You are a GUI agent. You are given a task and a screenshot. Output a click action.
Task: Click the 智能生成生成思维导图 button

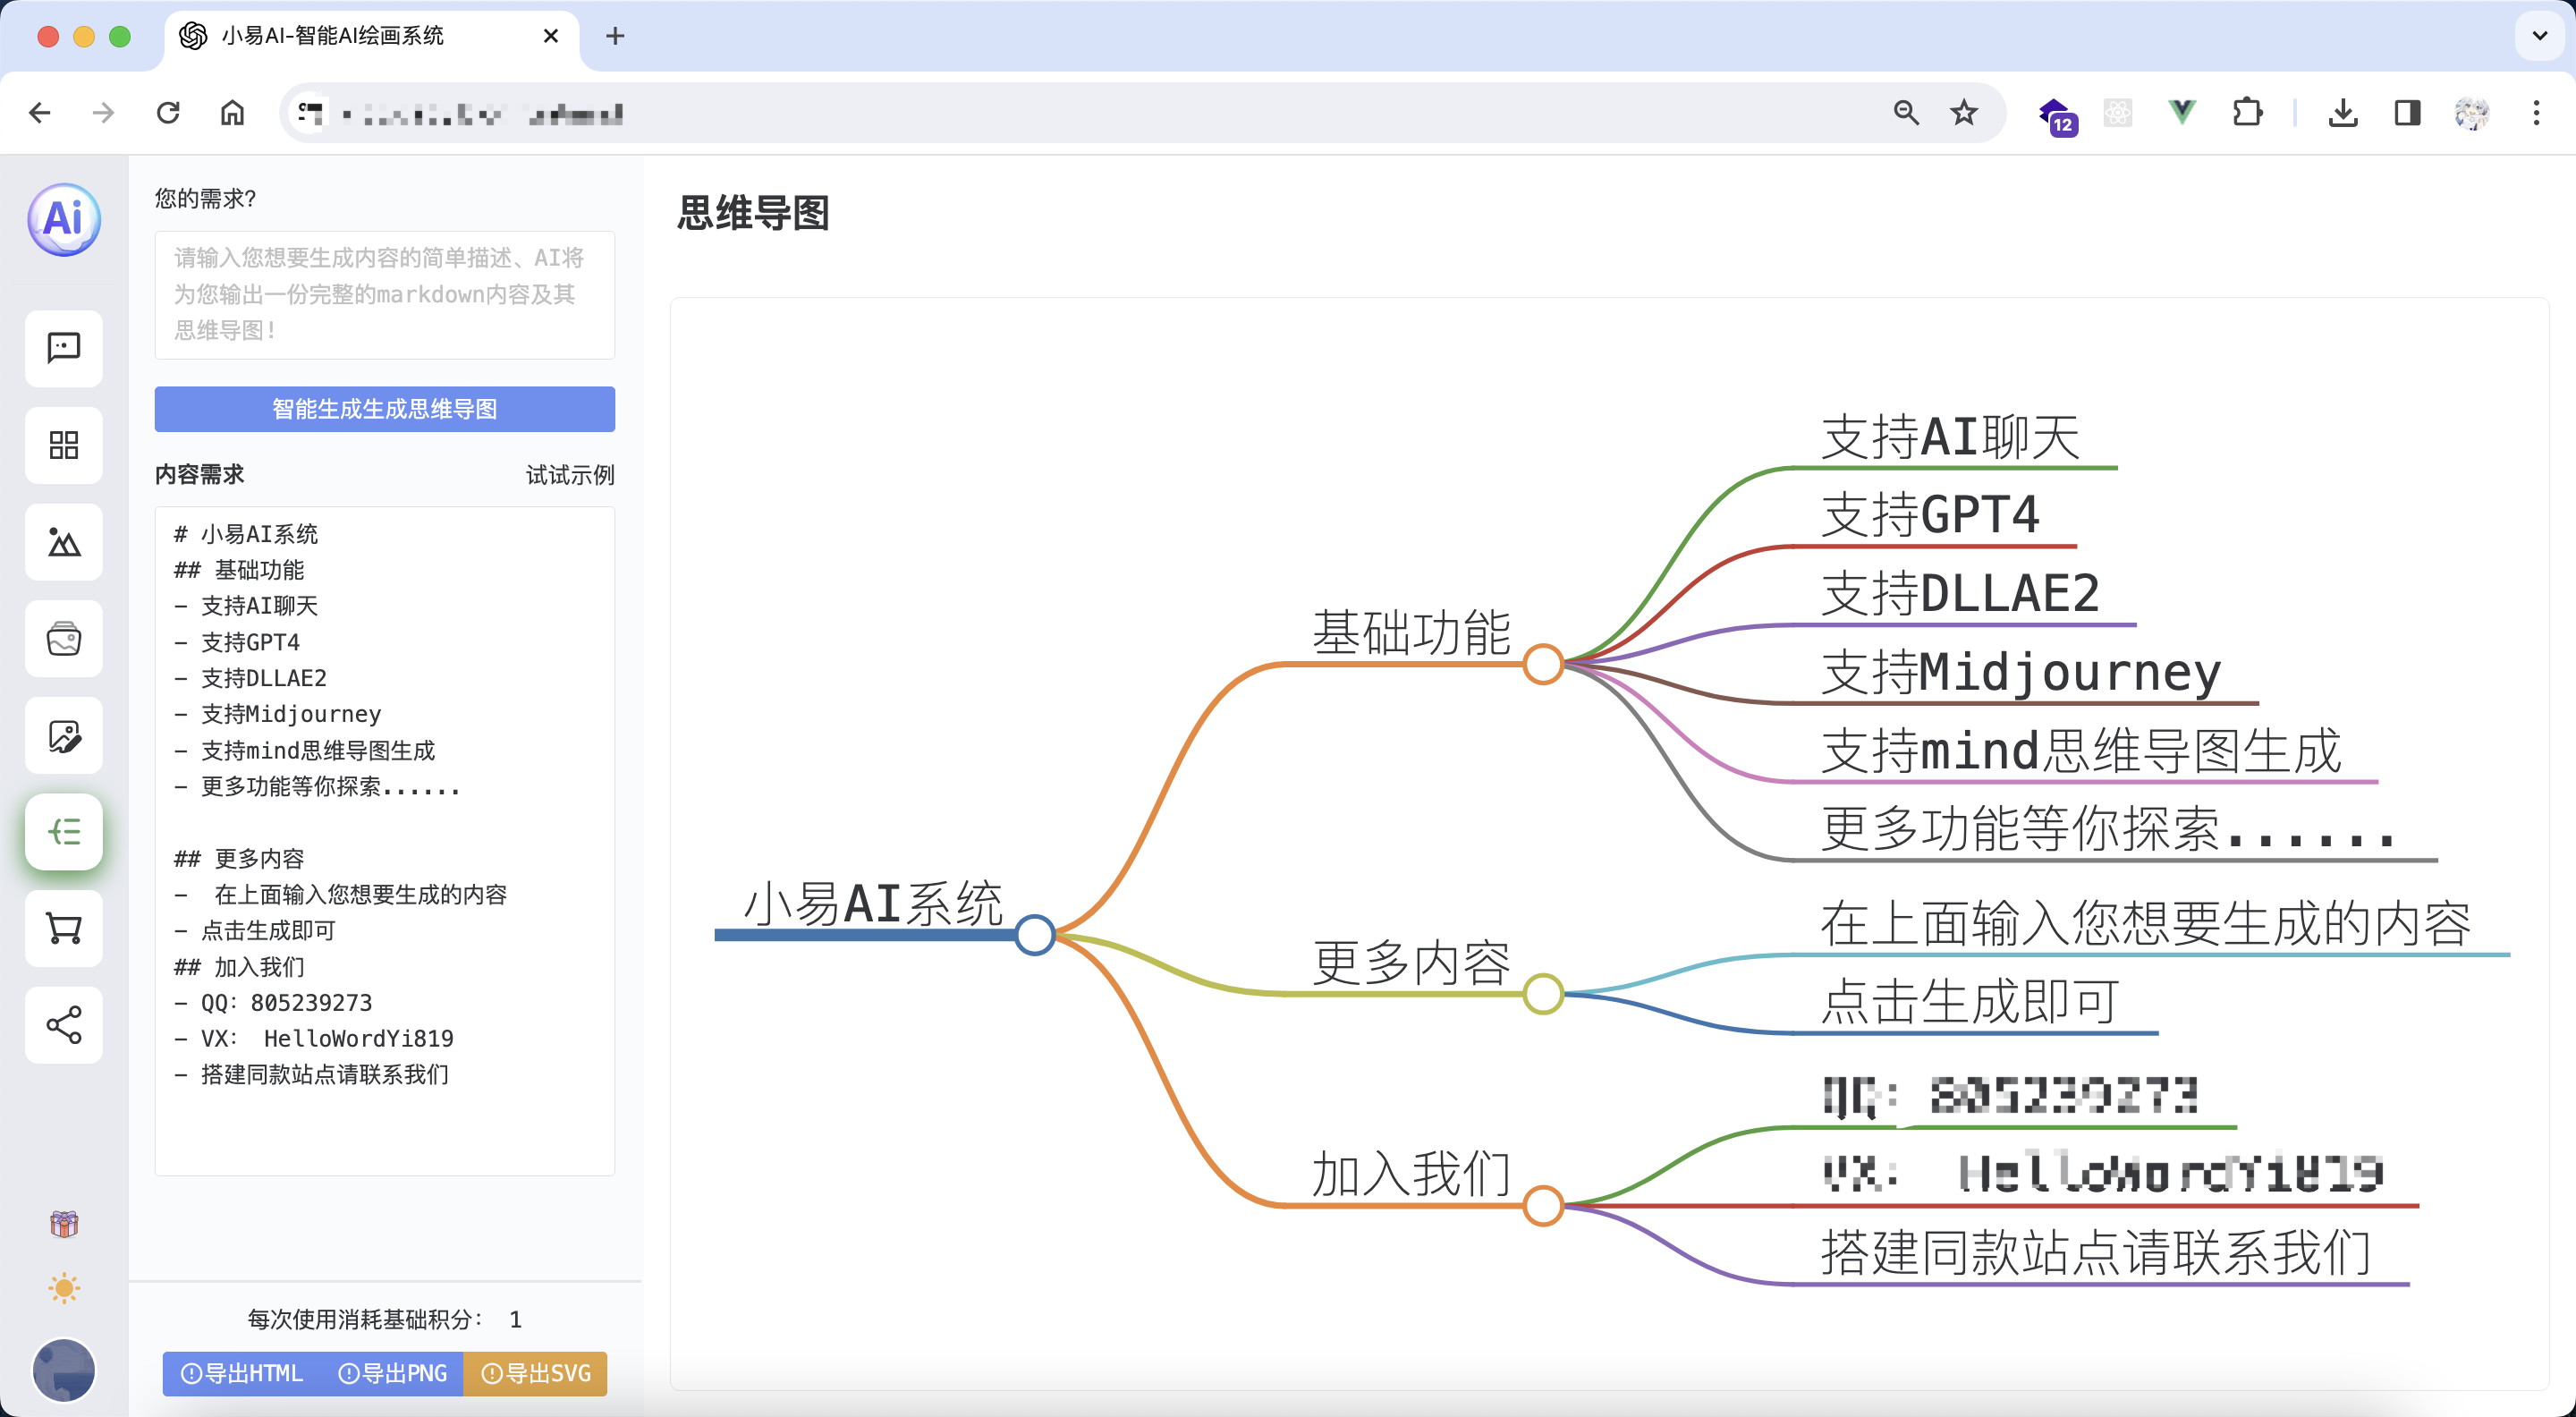(384, 409)
